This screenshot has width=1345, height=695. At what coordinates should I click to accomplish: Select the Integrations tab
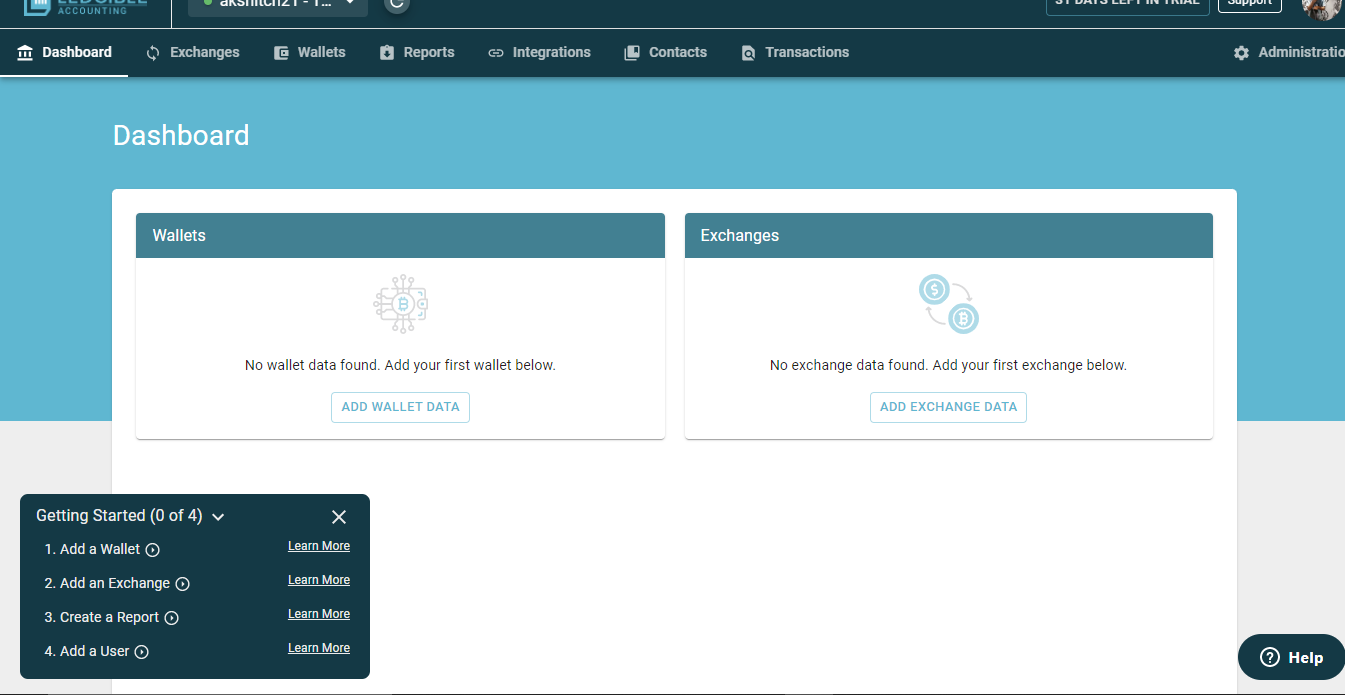[x=539, y=53]
